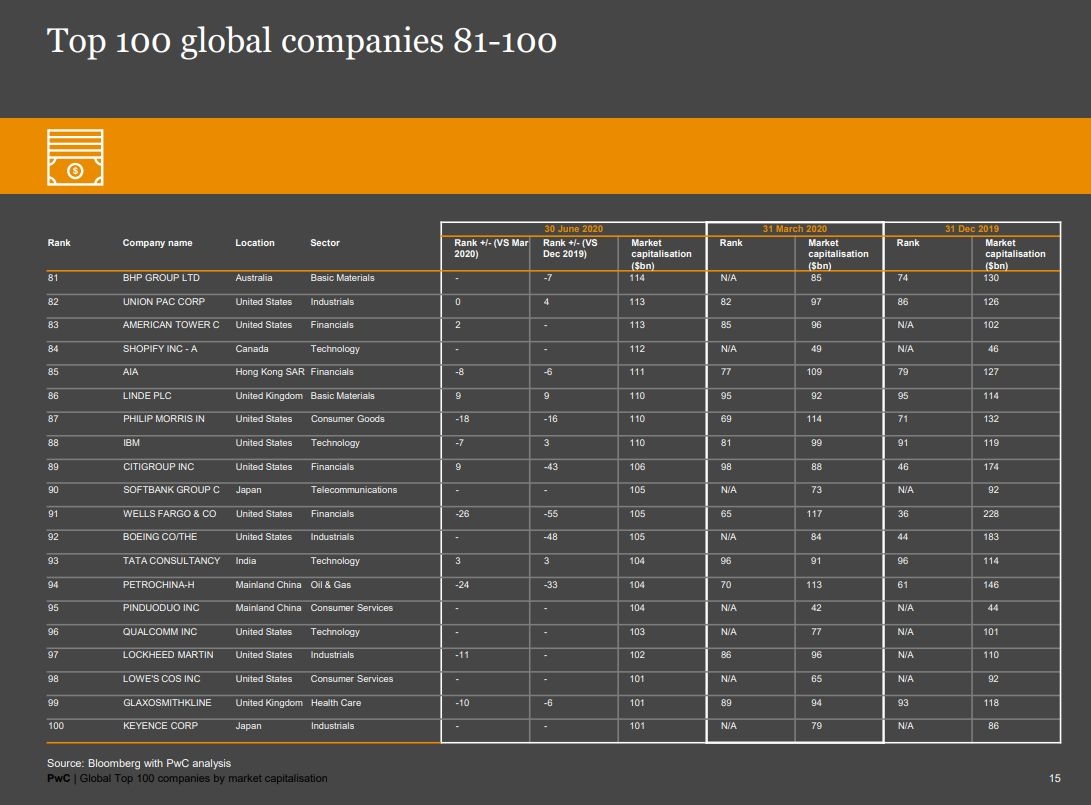This screenshot has height=805, width=1091.
Task: Click the 'BOEING CO/THE' company name
Action: click(x=160, y=537)
